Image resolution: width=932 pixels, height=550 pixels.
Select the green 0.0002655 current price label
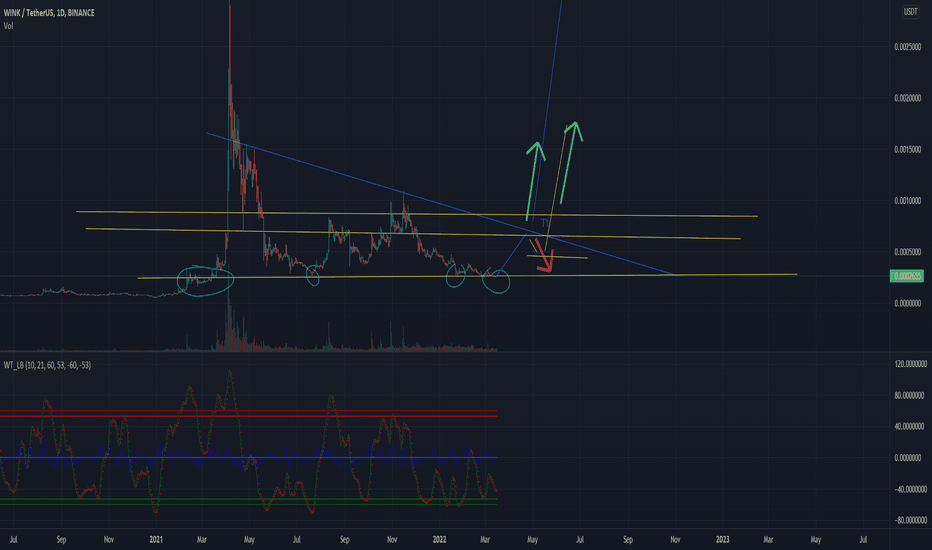906,276
